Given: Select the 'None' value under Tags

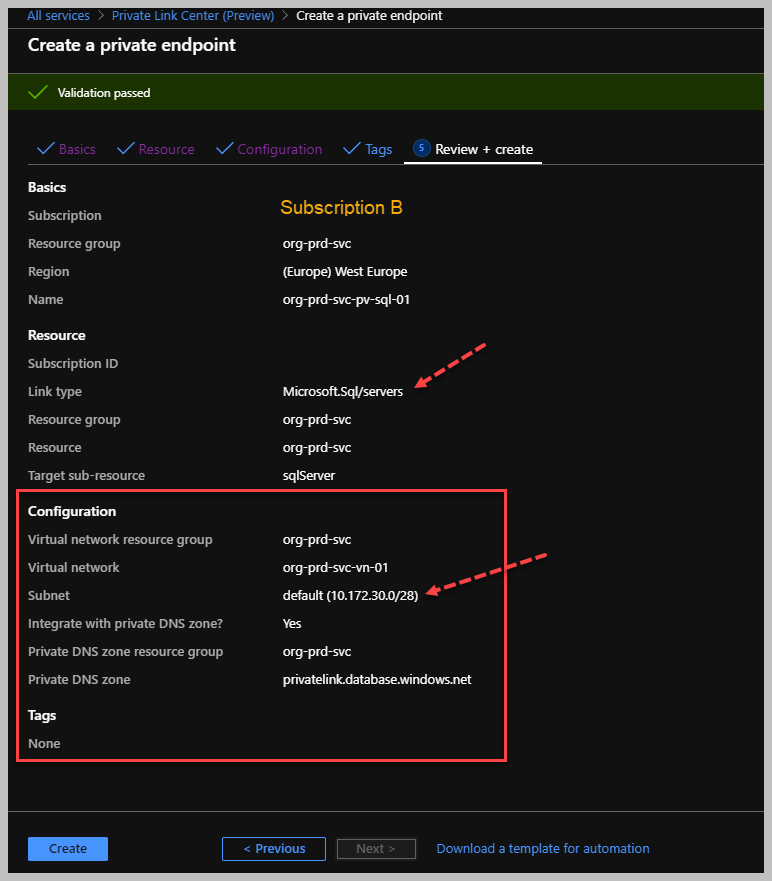Looking at the screenshot, I should pos(44,743).
